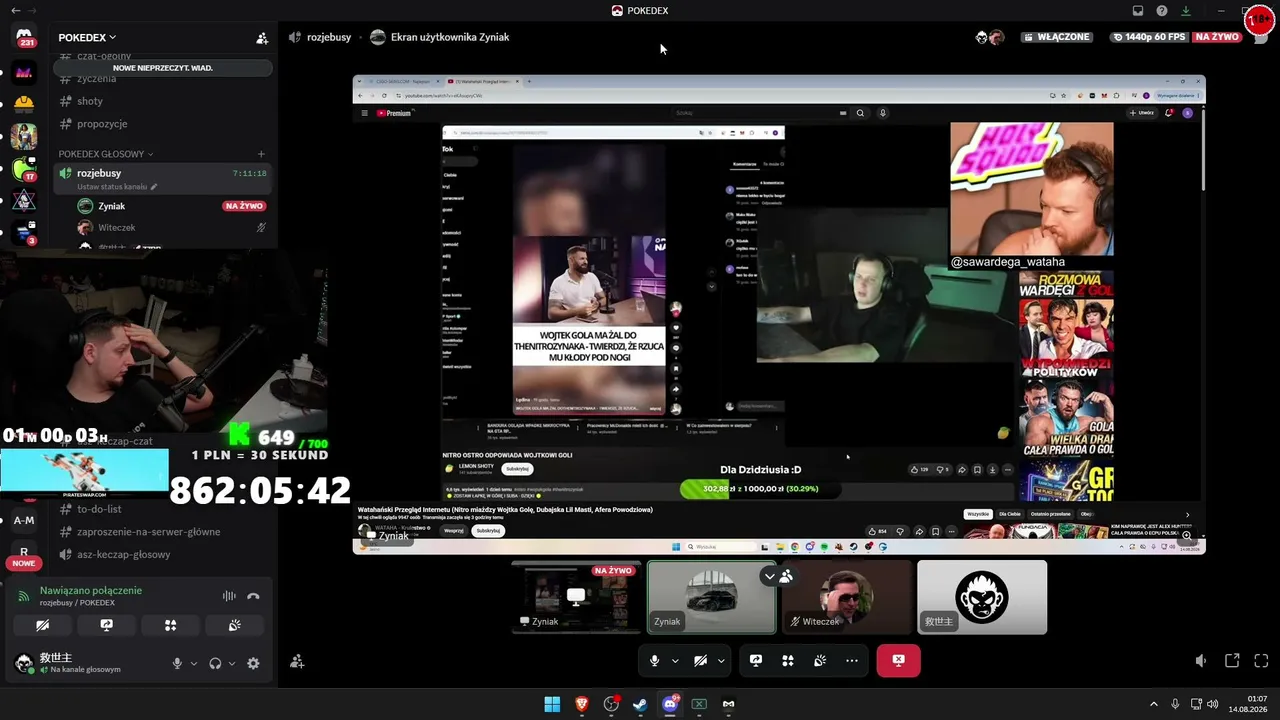The image size is (1280, 720).
Task: Open microphone device arrow in call bar
Action: coord(675,661)
